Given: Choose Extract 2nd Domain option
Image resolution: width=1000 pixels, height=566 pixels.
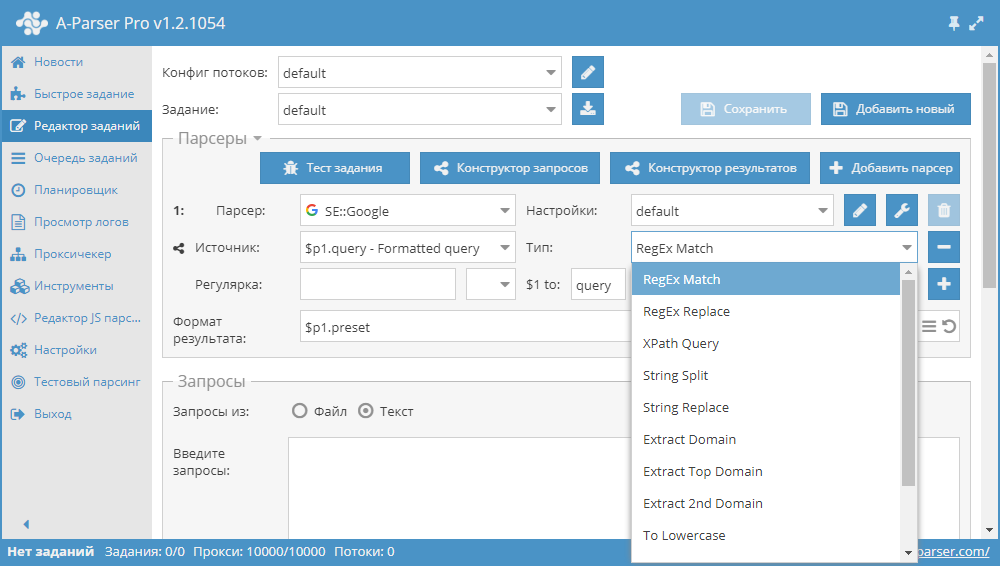Looking at the screenshot, I should [765, 503].
